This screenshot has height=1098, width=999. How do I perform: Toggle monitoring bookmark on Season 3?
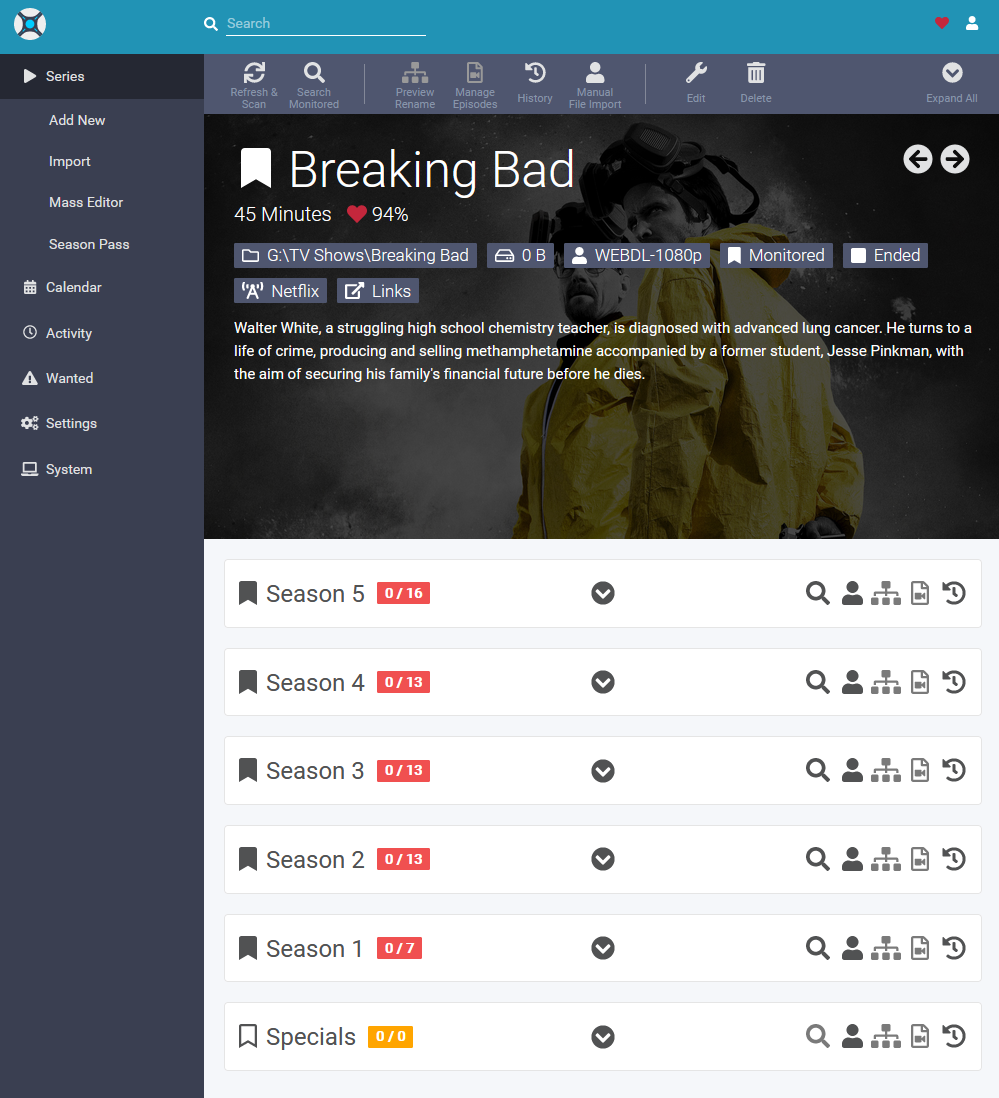247,770
